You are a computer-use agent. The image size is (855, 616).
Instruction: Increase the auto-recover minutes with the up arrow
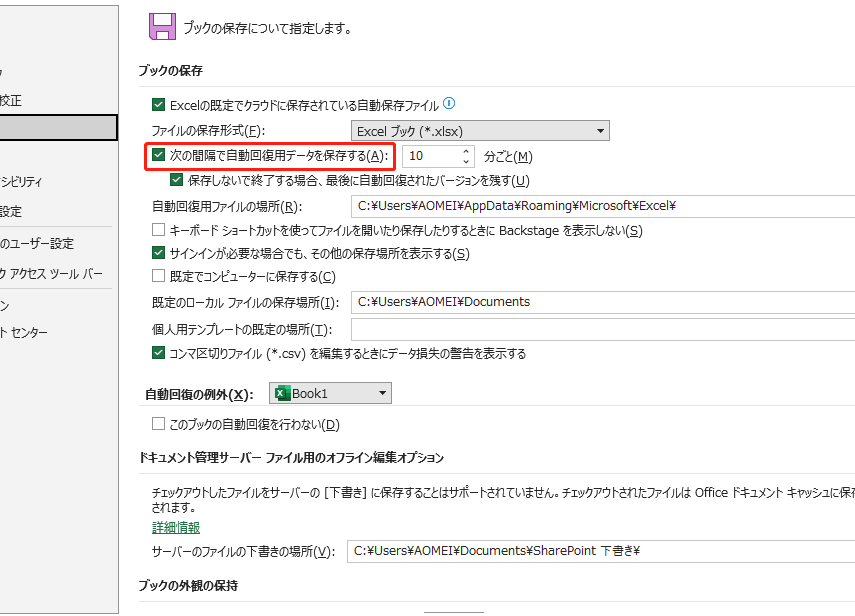[466, 151]
